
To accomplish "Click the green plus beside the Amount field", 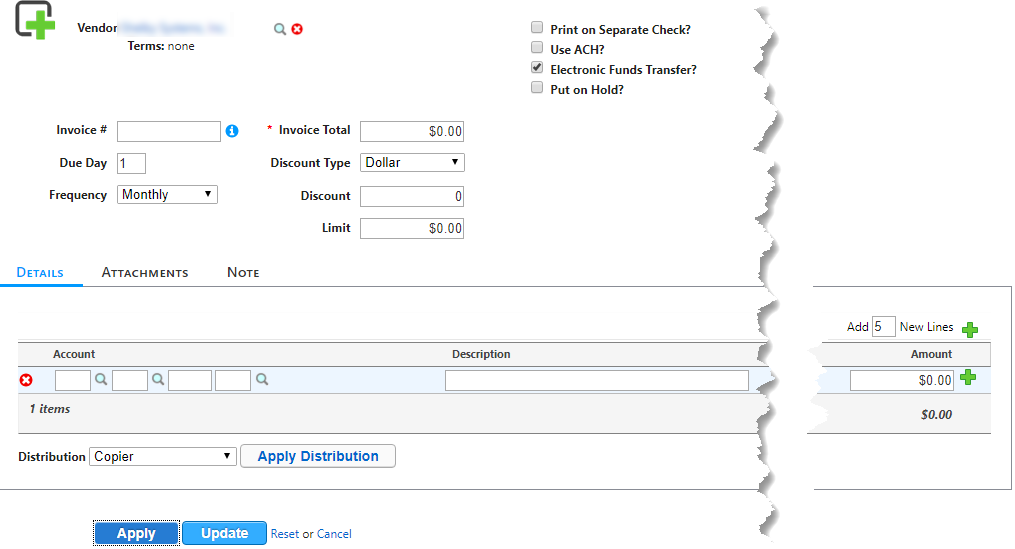I will point(967,378).
